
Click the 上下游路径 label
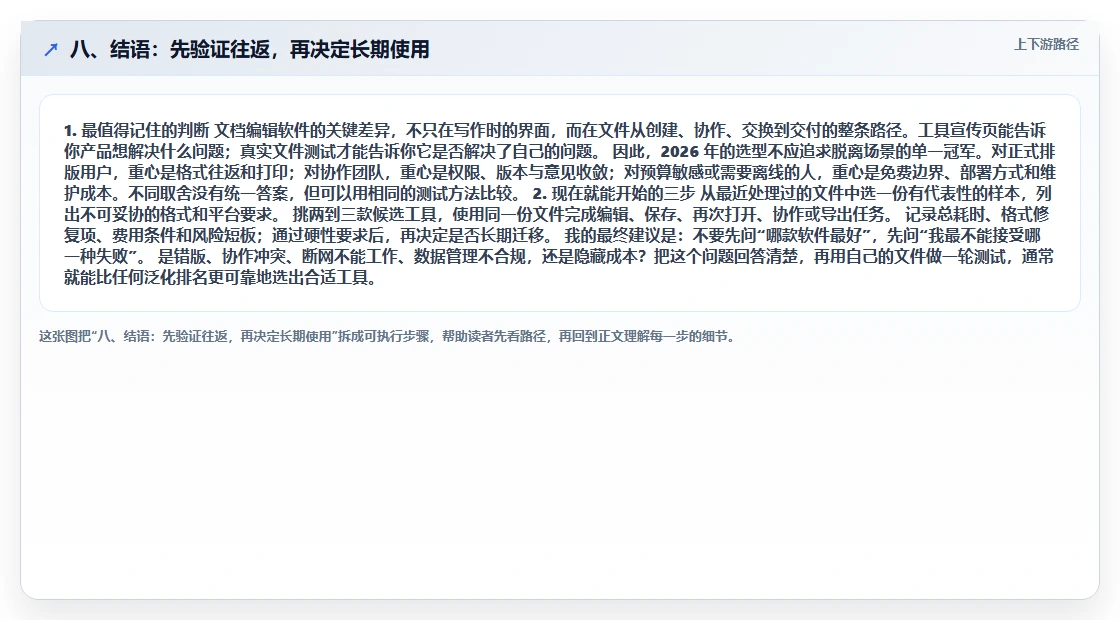click(x=1046, y=44)
